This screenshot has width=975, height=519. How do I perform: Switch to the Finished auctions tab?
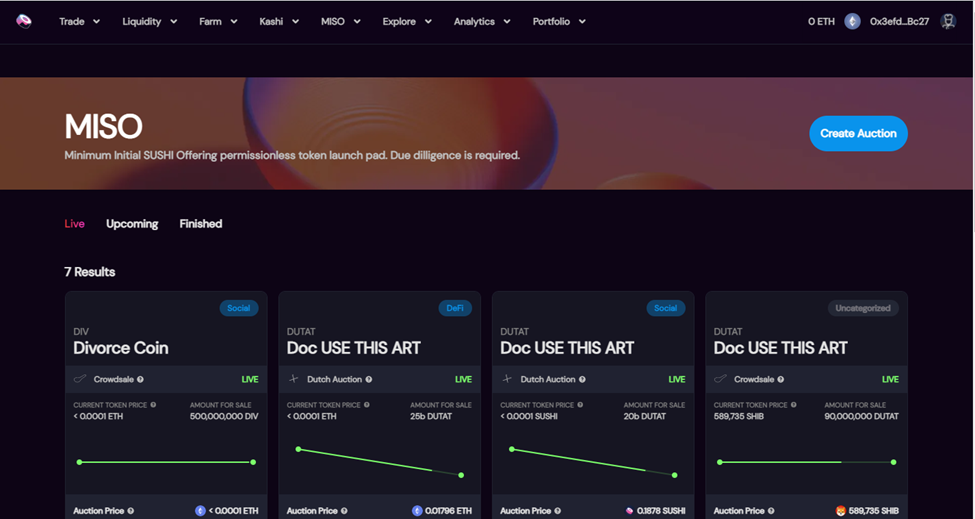pyautogui.click(x=201, y=224)
